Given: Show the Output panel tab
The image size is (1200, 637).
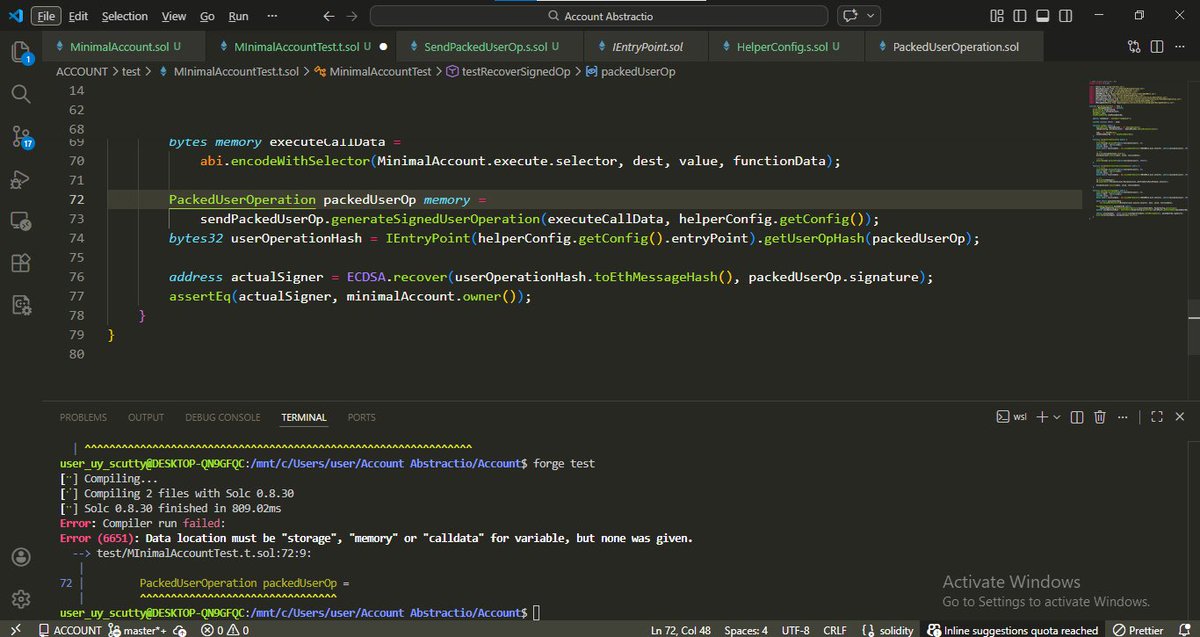Looking at the screenshot, I should (x=146, y=417).
